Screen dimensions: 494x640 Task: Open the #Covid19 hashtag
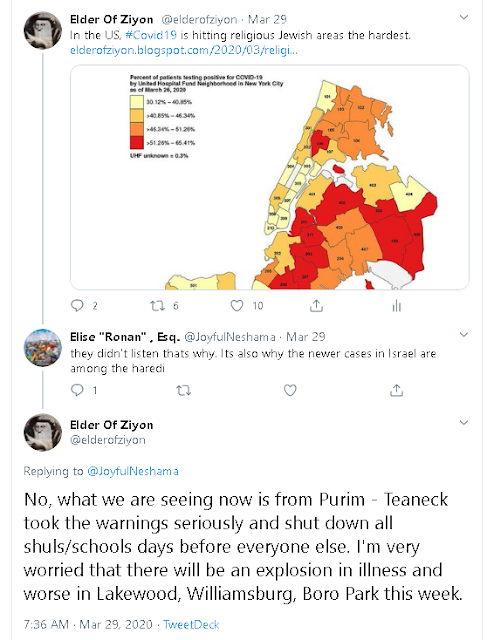coord(151,35)
